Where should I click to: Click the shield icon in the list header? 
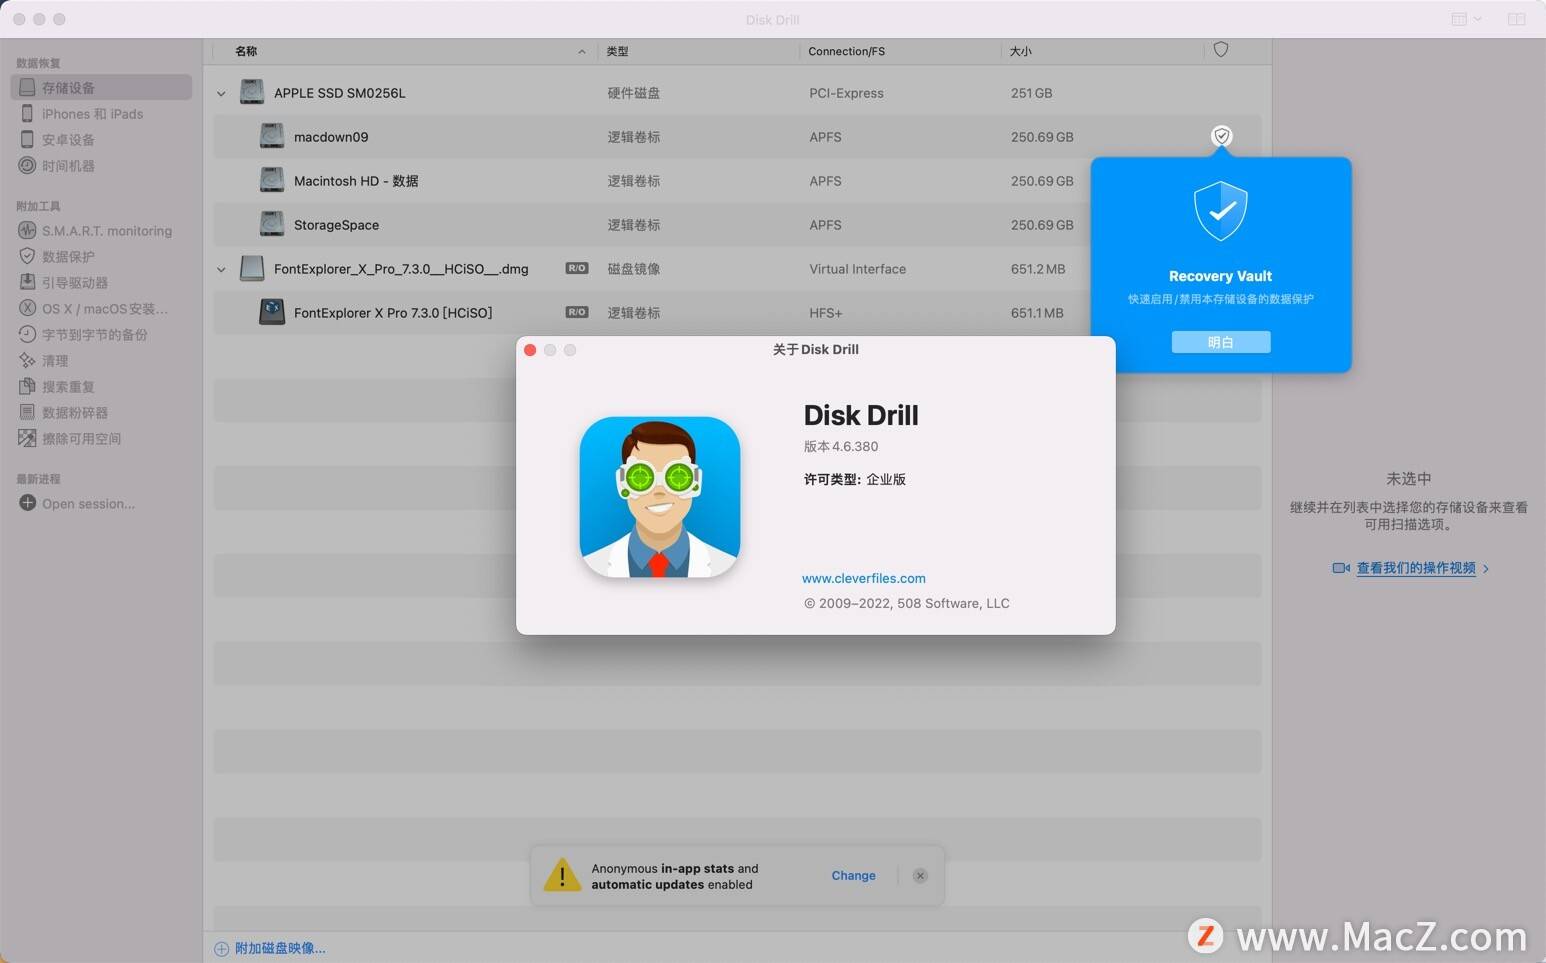click(1221, 50)
